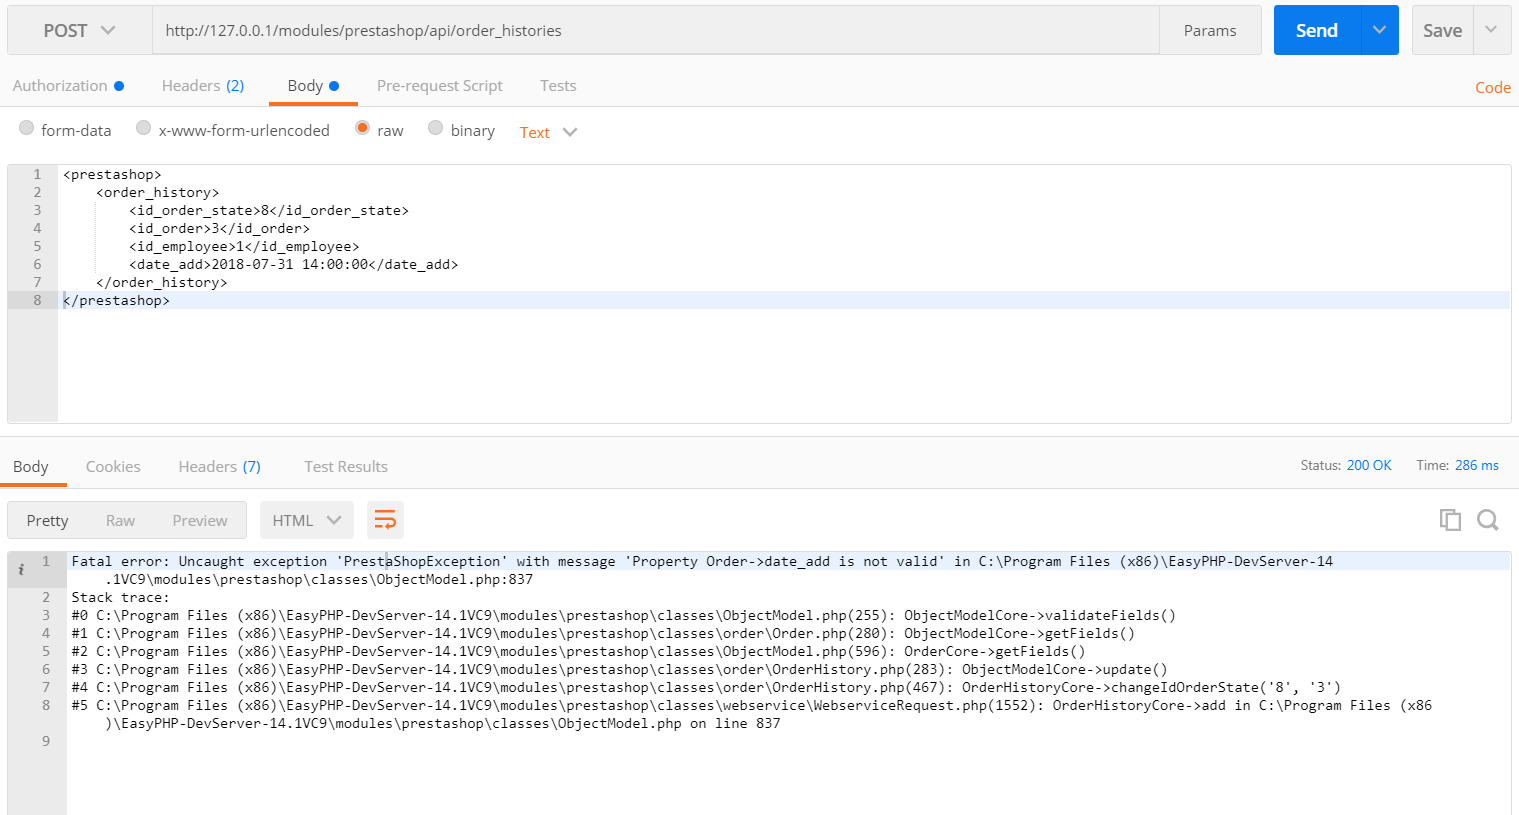This screenshot has width=1519, height=815.
Task: Expand the Save button dropdown arrow
Action: pyautogui.click(x=1491, y=31)
